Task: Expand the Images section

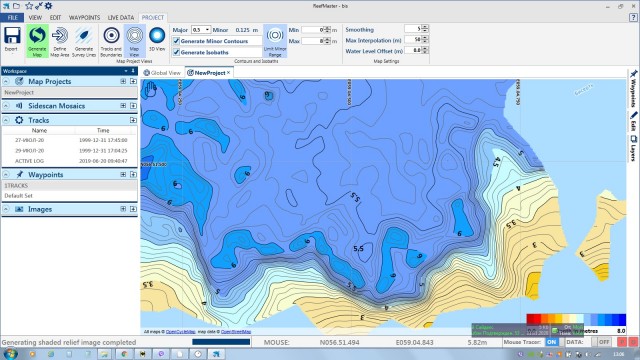Action: tap(6, 209)
